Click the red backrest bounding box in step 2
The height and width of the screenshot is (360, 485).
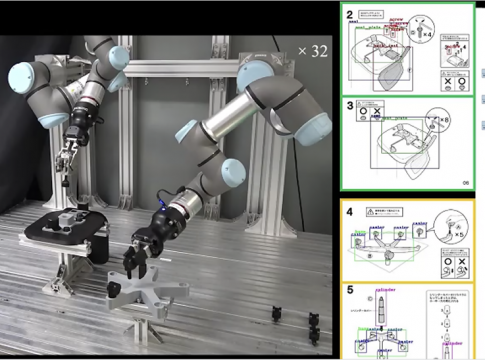(x=393, y=69)
